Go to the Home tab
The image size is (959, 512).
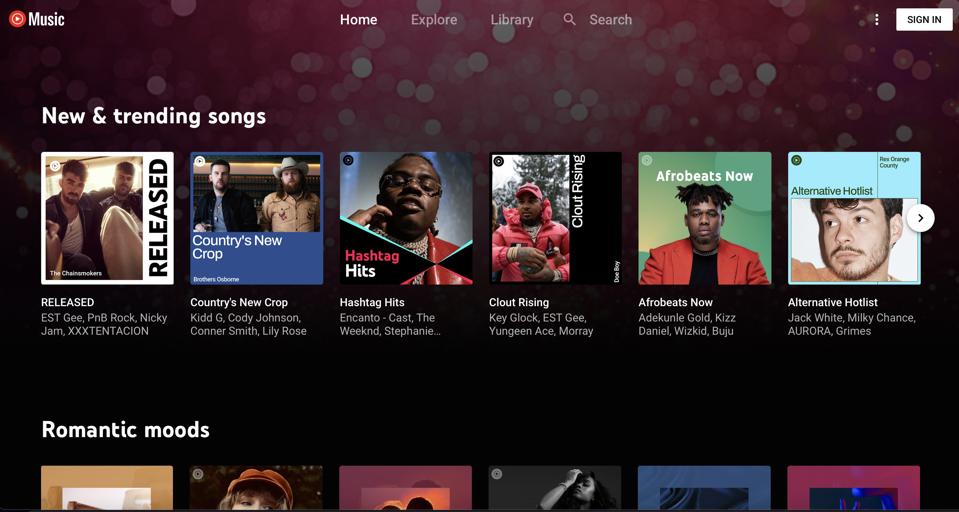(358, 19)
